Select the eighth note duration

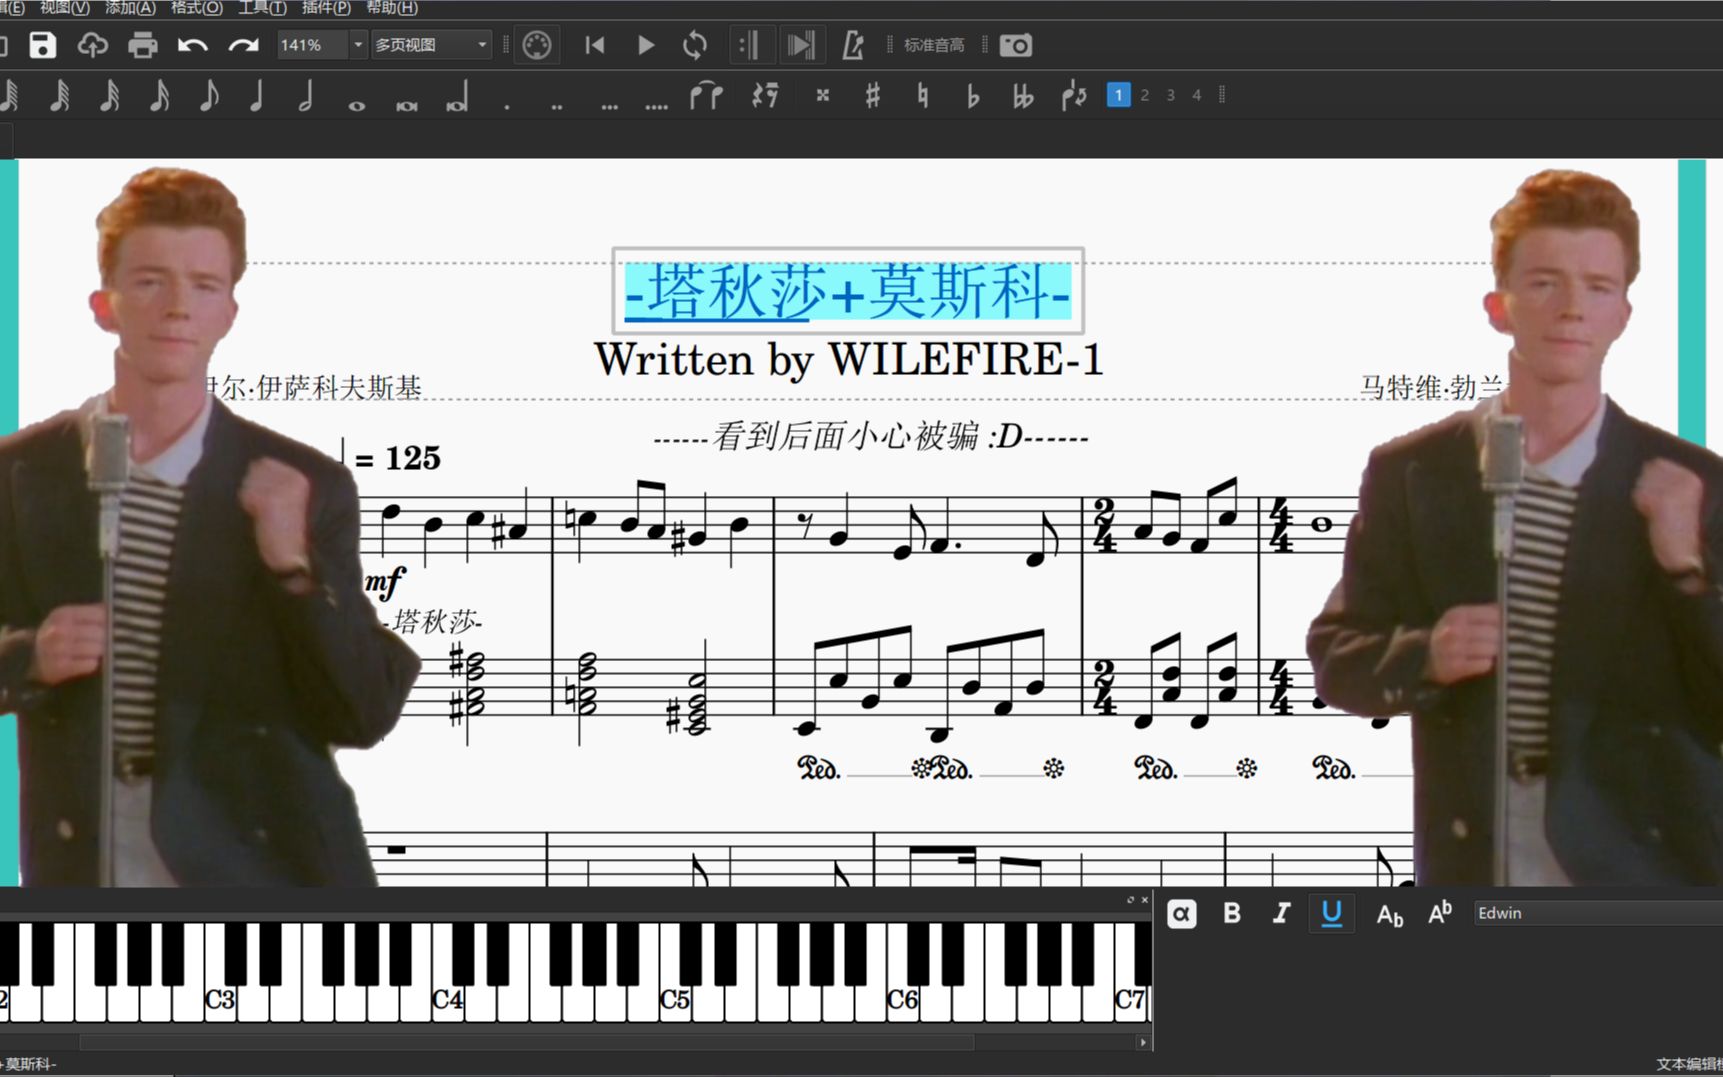pos(209,96)
